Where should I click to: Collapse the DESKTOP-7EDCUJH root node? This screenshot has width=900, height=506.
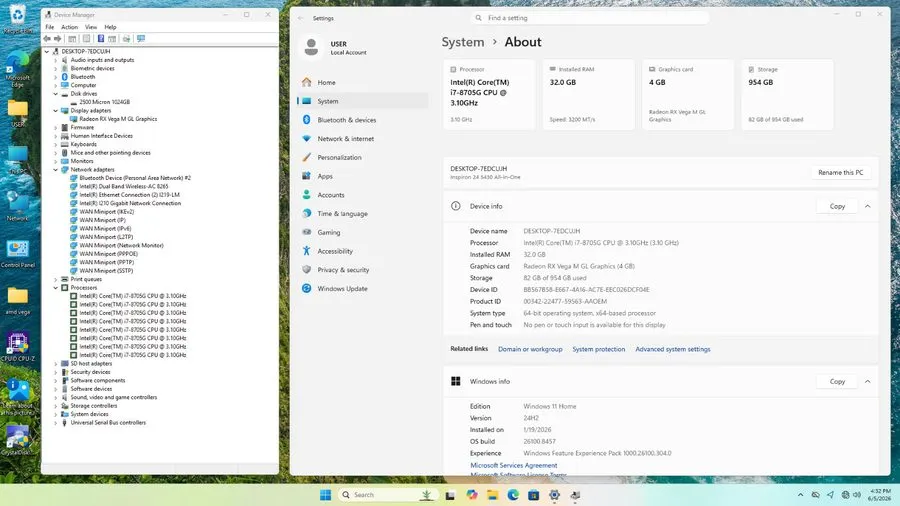coord(47,51)
